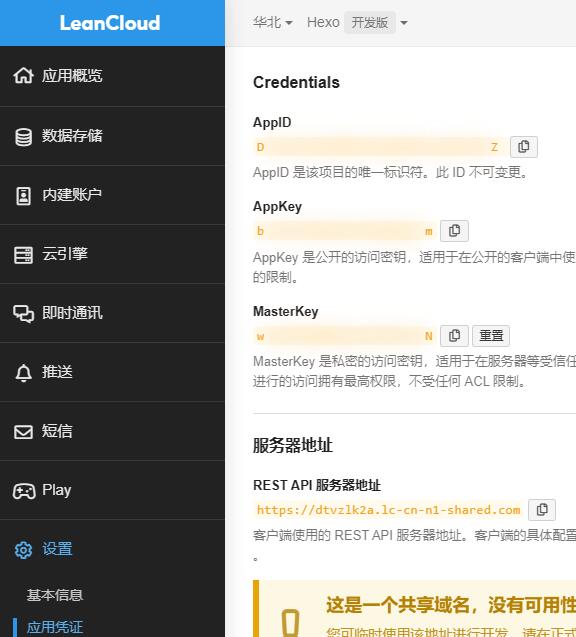Click the LeanCloud logo
The height and width of the screenshot is (637, 576).
pyautogui.click(x=110, y=23)
